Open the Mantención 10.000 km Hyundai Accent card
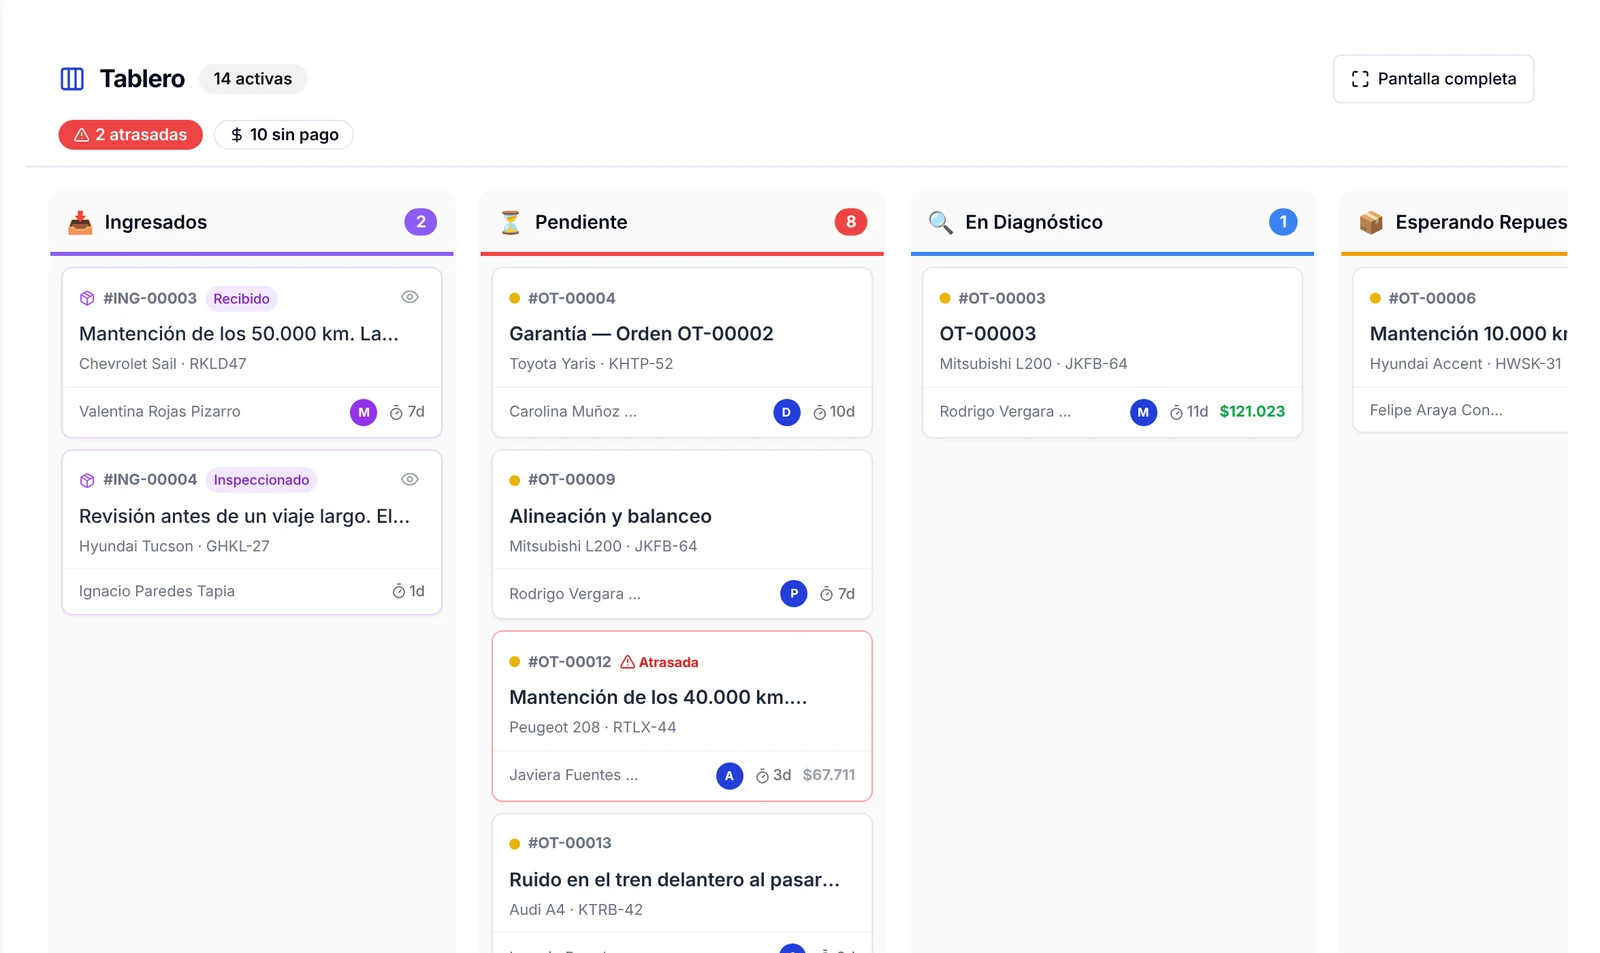The width and height of the screenshot is (1600, 953). (1460, 350)
